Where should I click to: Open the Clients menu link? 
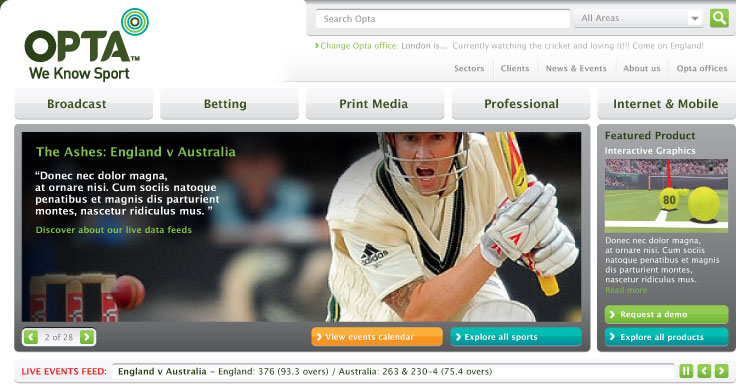coord(515,68)
